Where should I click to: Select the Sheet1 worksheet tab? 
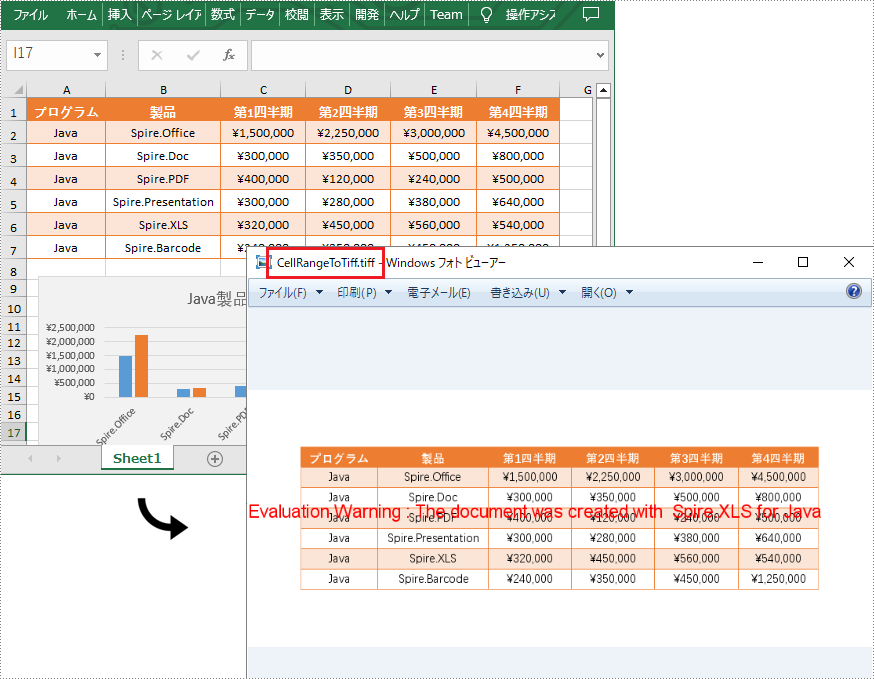136,457
